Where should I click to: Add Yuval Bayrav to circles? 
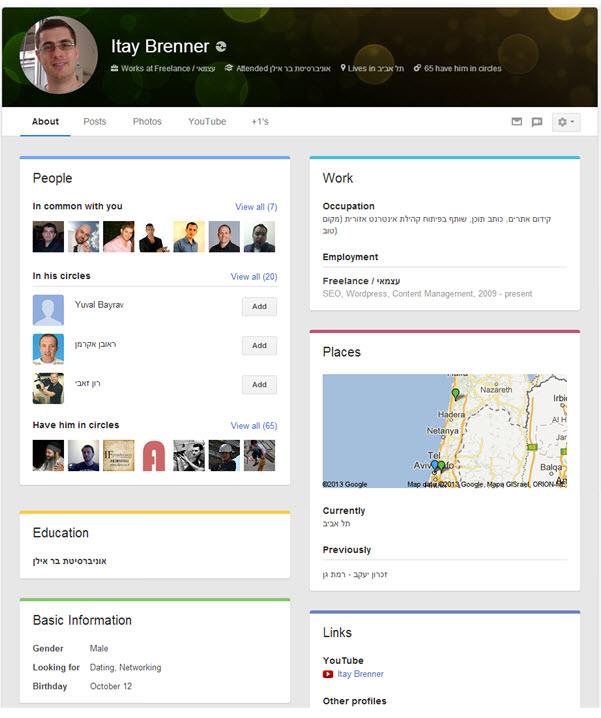point(259,307)
